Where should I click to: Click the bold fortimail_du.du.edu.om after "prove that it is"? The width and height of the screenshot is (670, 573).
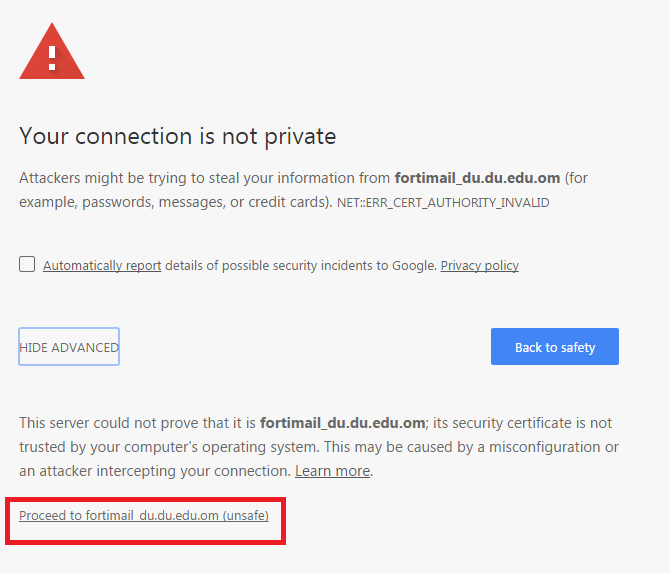(x=343, y=423)
